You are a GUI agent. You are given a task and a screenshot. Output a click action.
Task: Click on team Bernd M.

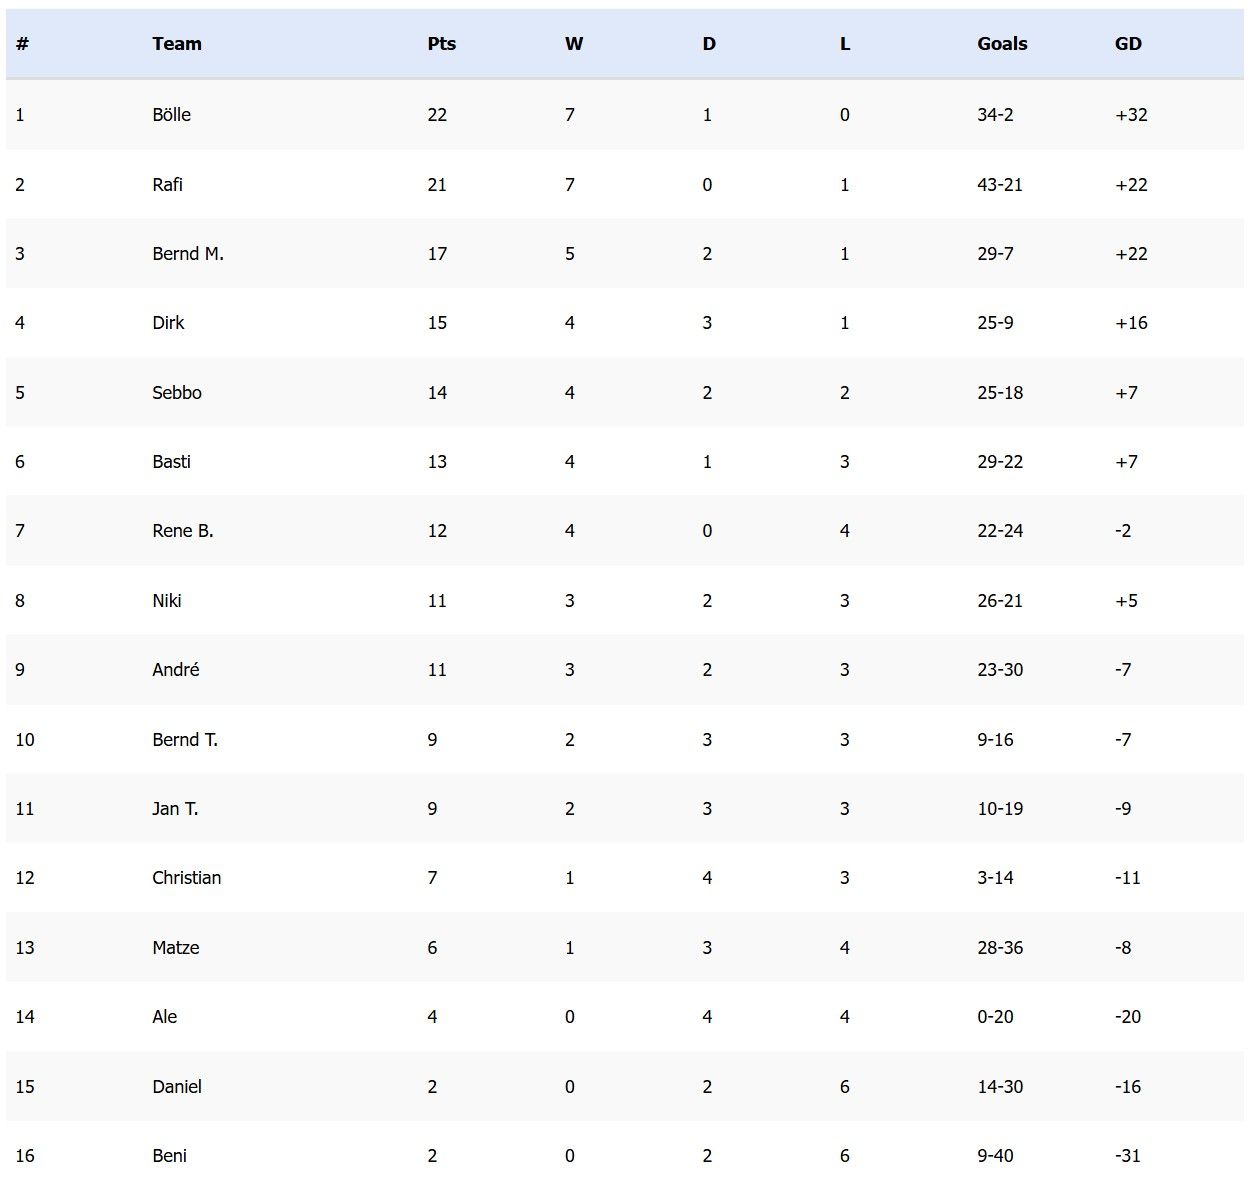(188, 254)
